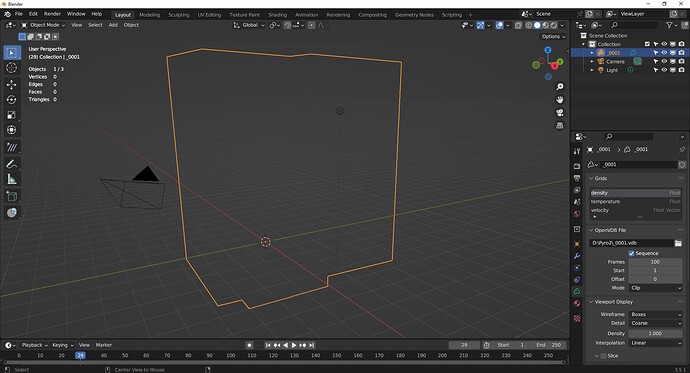Toggle X-ray display in viewport header
The height and width of the screenshot is (373, 690).
(518, 25)
